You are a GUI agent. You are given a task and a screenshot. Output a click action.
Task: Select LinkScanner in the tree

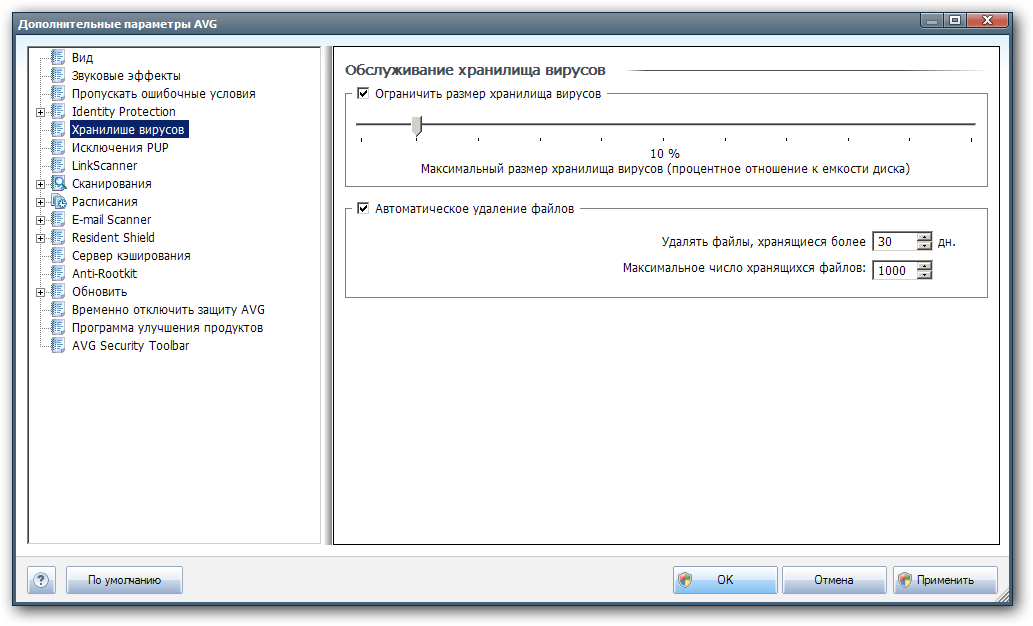tap(104, 165)
